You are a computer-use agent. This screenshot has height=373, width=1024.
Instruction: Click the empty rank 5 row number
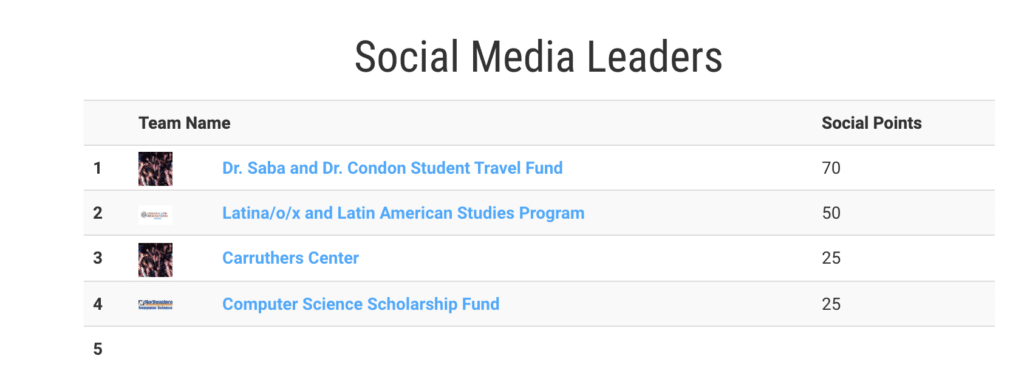click(x=97, y=349)
